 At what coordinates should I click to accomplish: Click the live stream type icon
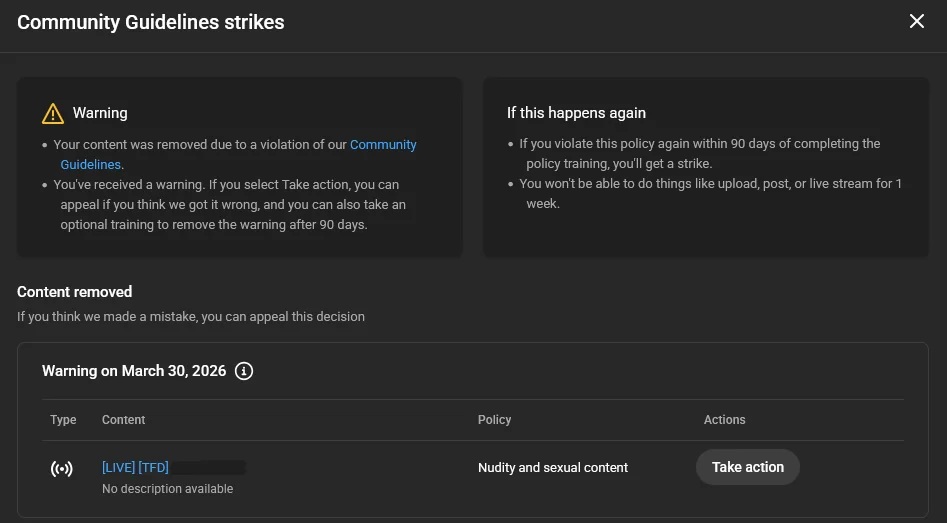click(x=62, y=469)
